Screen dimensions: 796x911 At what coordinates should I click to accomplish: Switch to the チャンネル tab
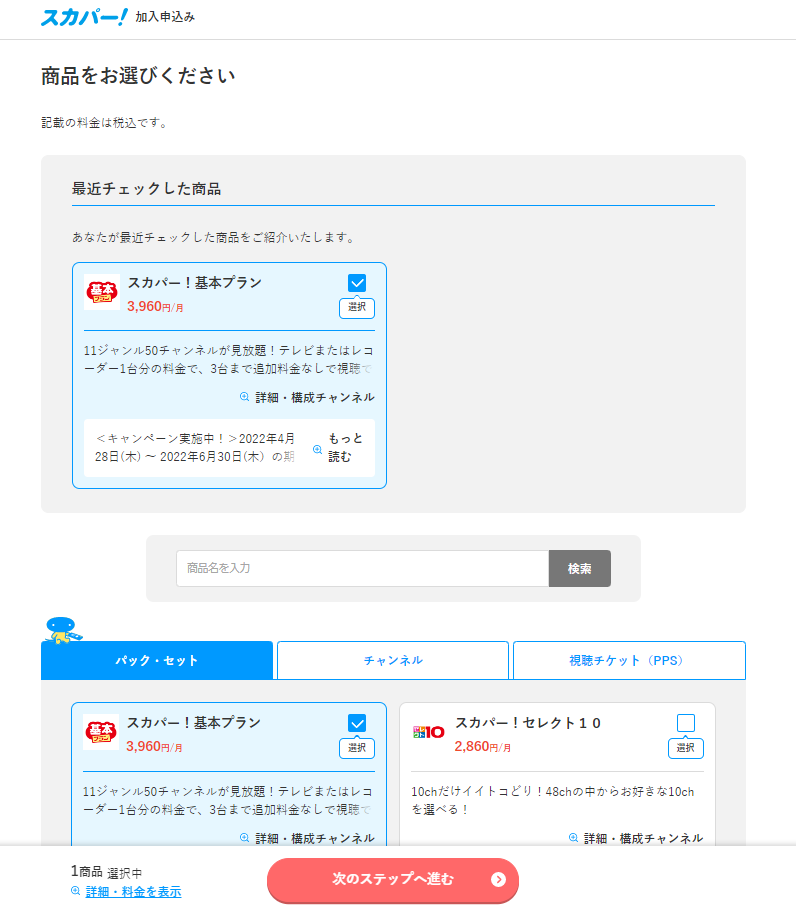pos(393,660)
